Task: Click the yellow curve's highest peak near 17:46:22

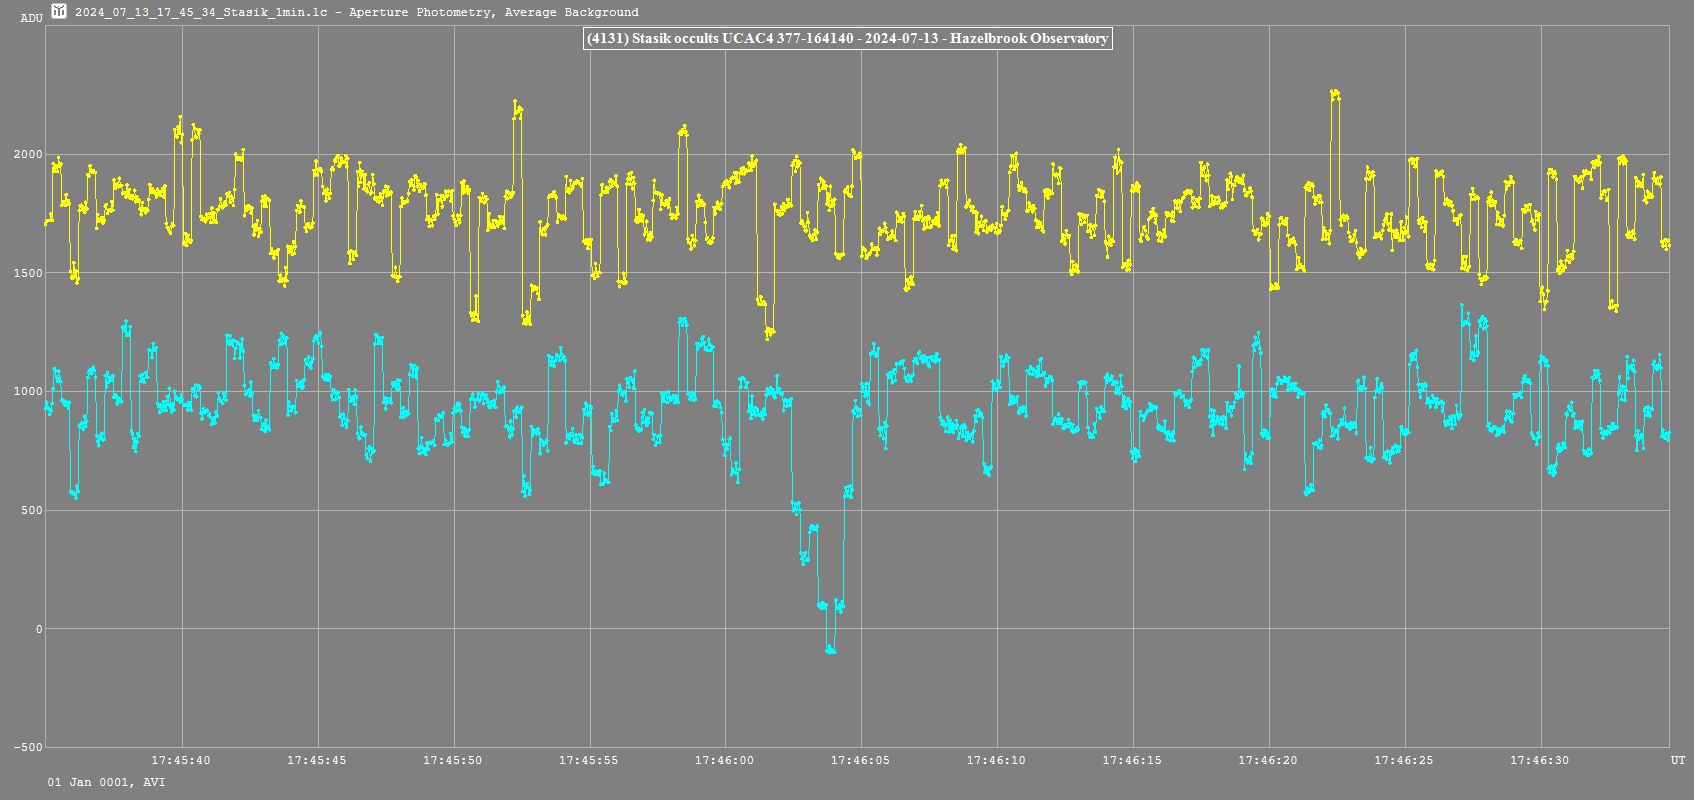Action: 1335,95
